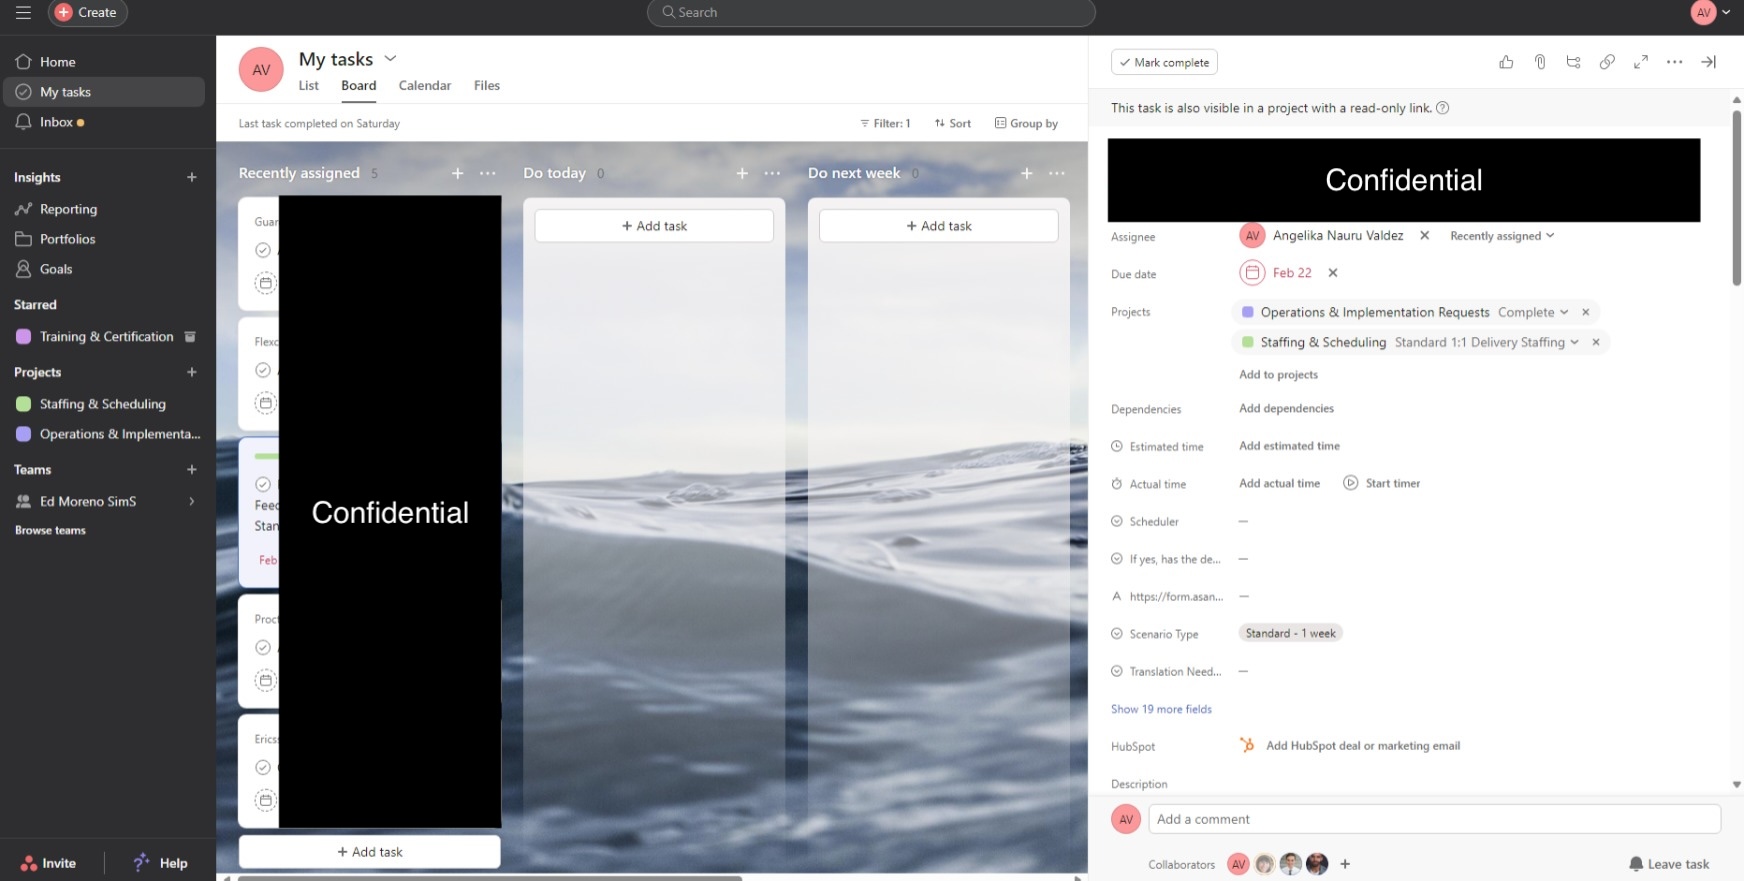
Task: Start timer for actual time
Action: pyautogui.click(x=1381, y=483)
